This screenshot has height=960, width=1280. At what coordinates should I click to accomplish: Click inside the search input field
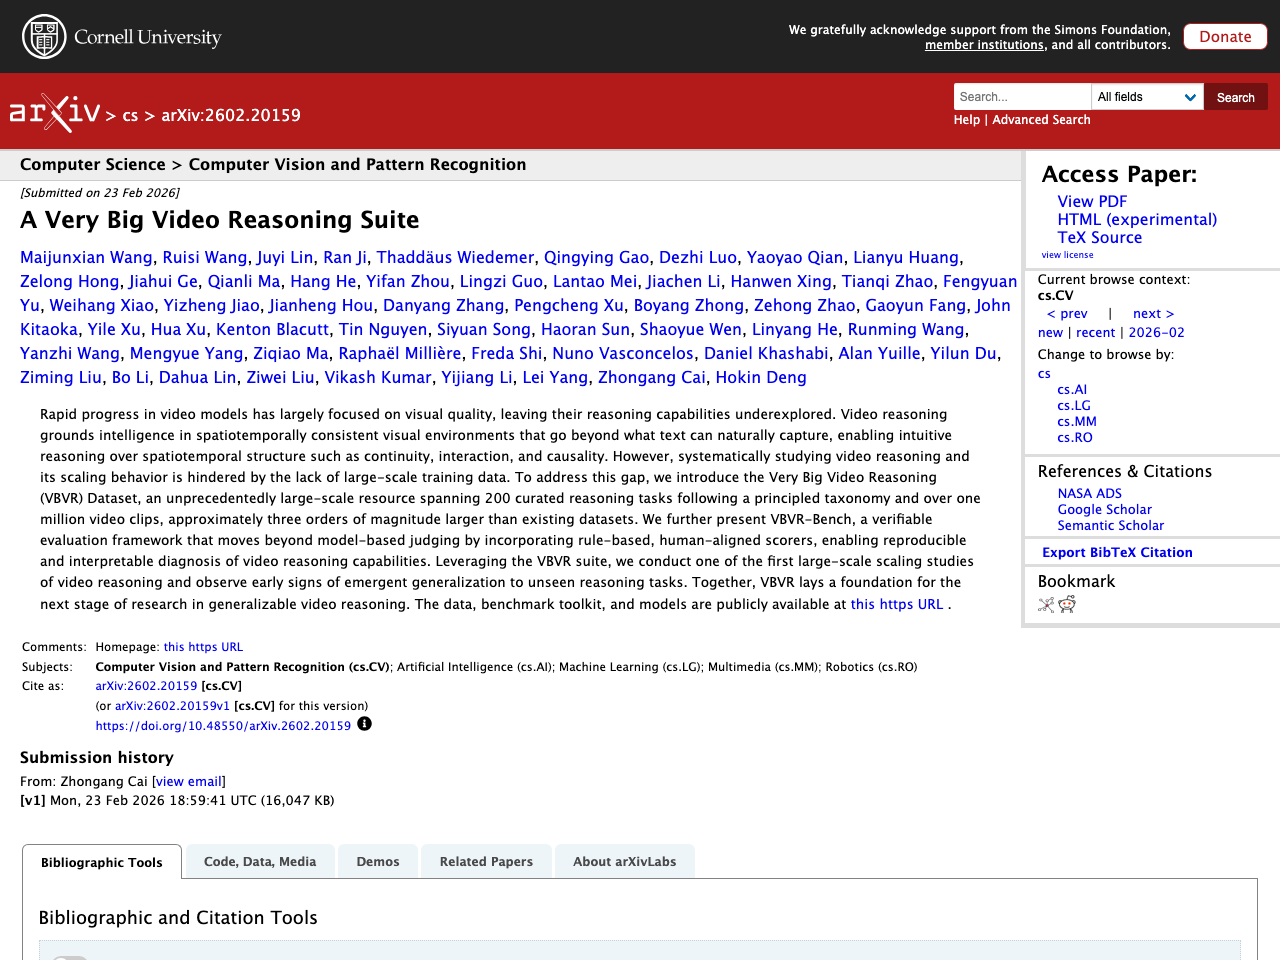pyautogui.click(x=1021, y=96)
